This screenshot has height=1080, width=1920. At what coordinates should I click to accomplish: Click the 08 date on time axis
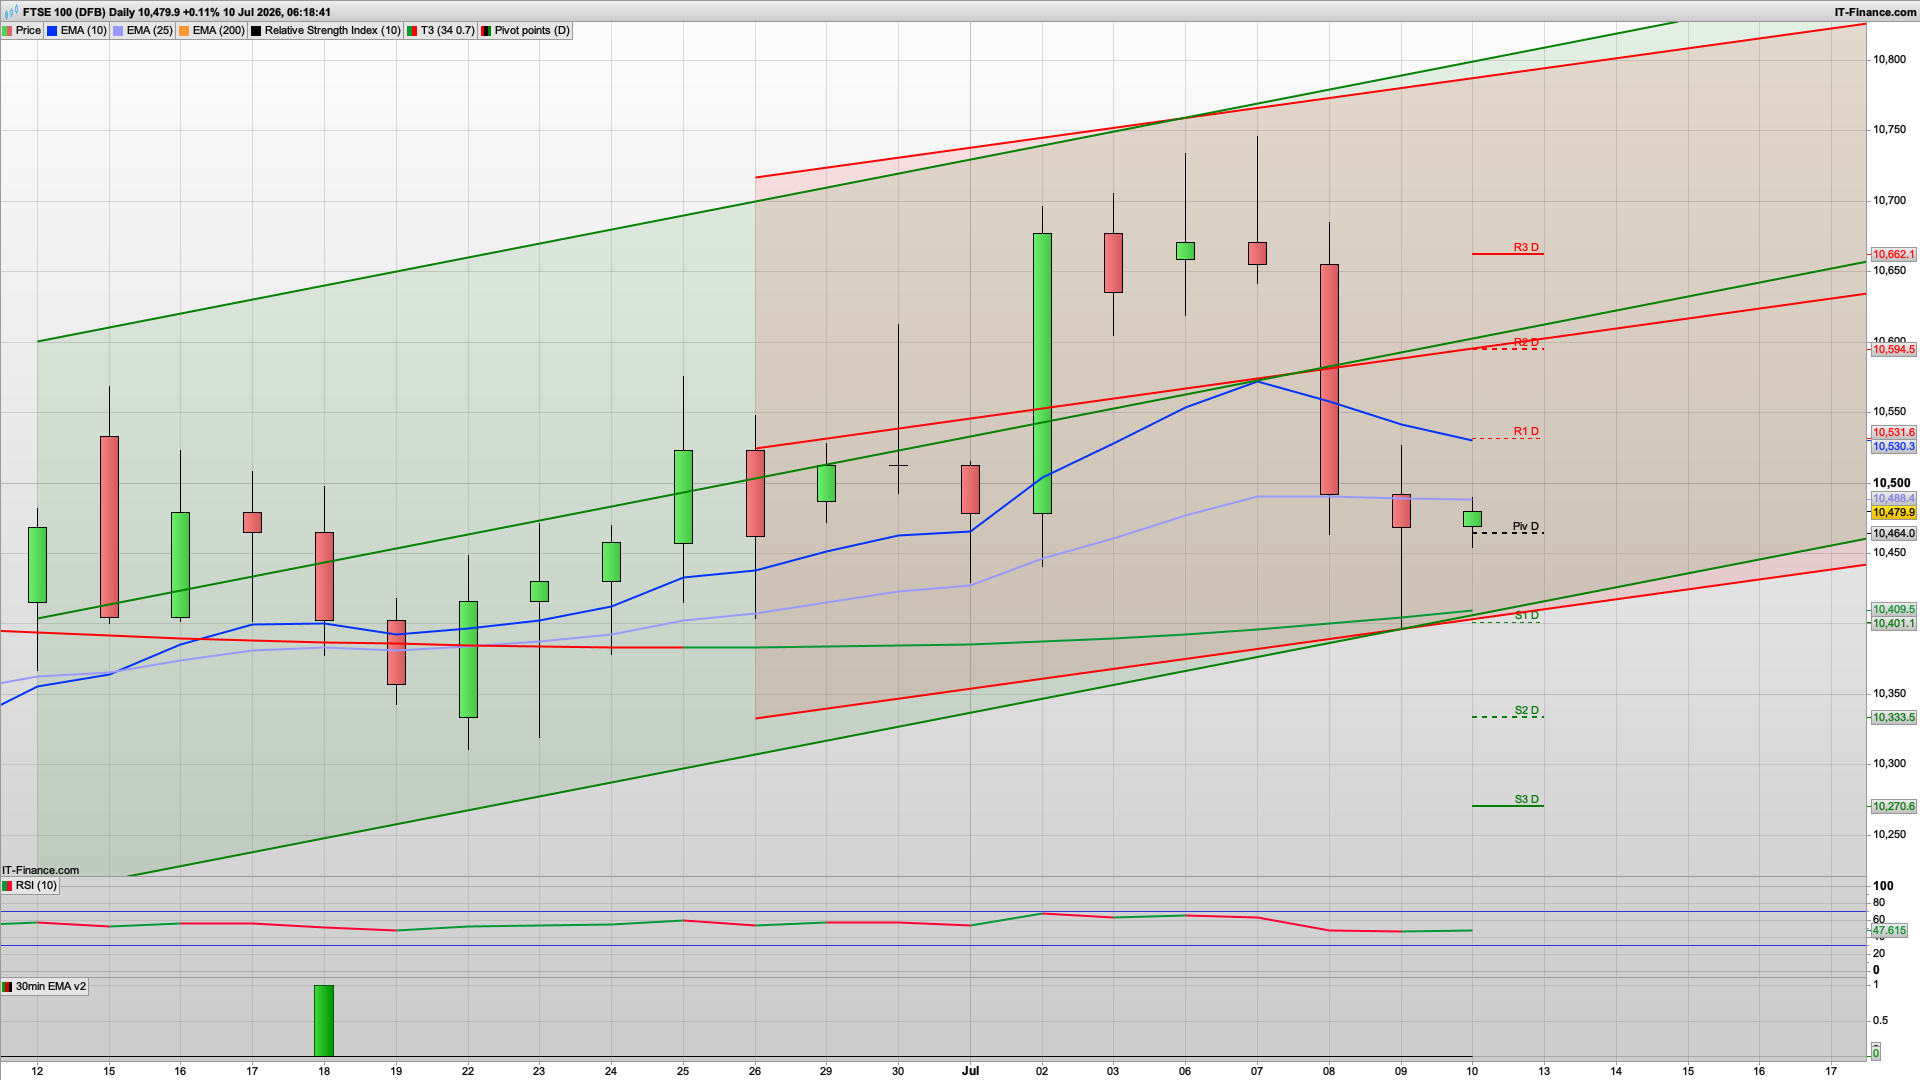[x=1329, y=1071]
